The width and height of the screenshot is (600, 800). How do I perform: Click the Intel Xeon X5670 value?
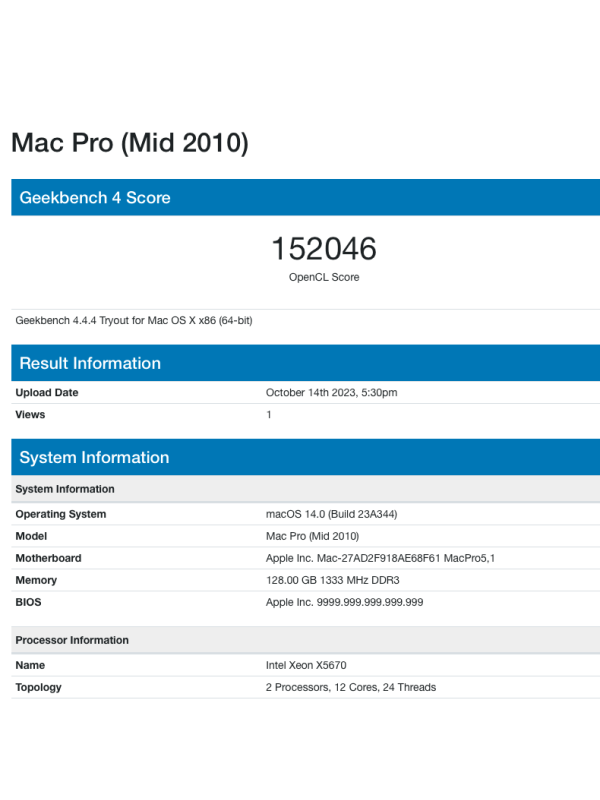(306, 665)
